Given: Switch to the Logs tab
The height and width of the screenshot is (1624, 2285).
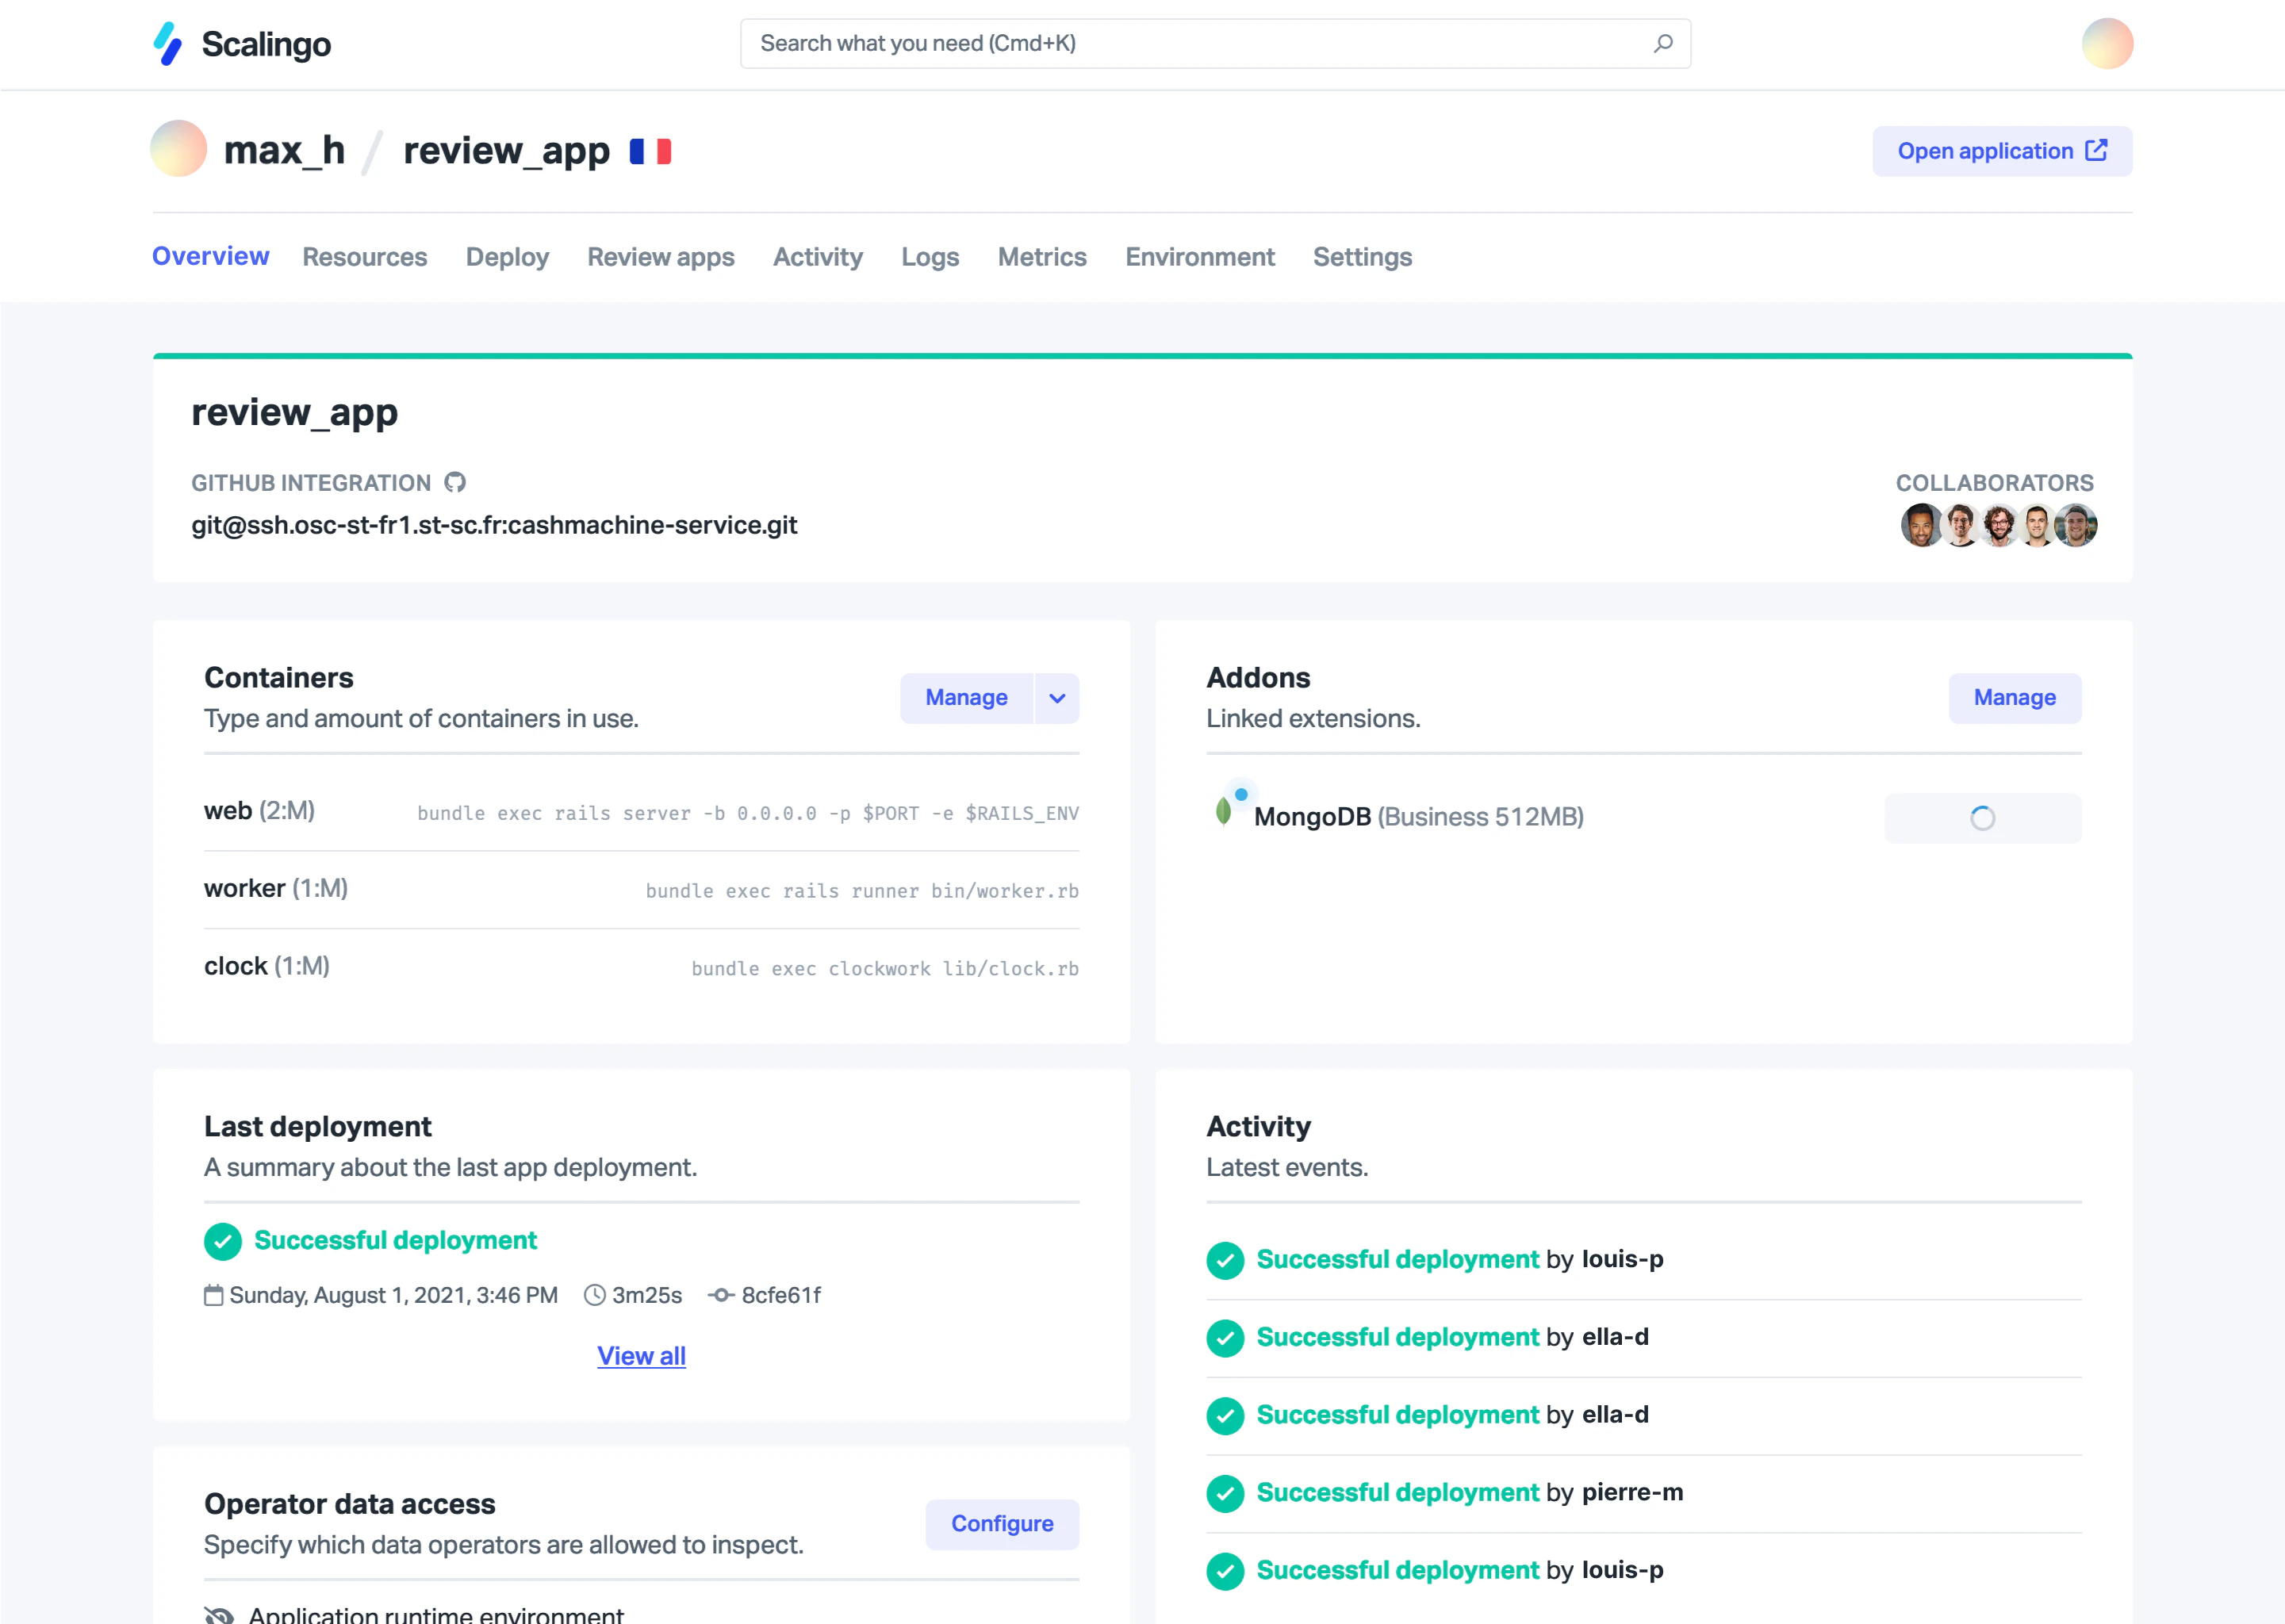Looking at the screenshot, I should [x=929, y=257].
